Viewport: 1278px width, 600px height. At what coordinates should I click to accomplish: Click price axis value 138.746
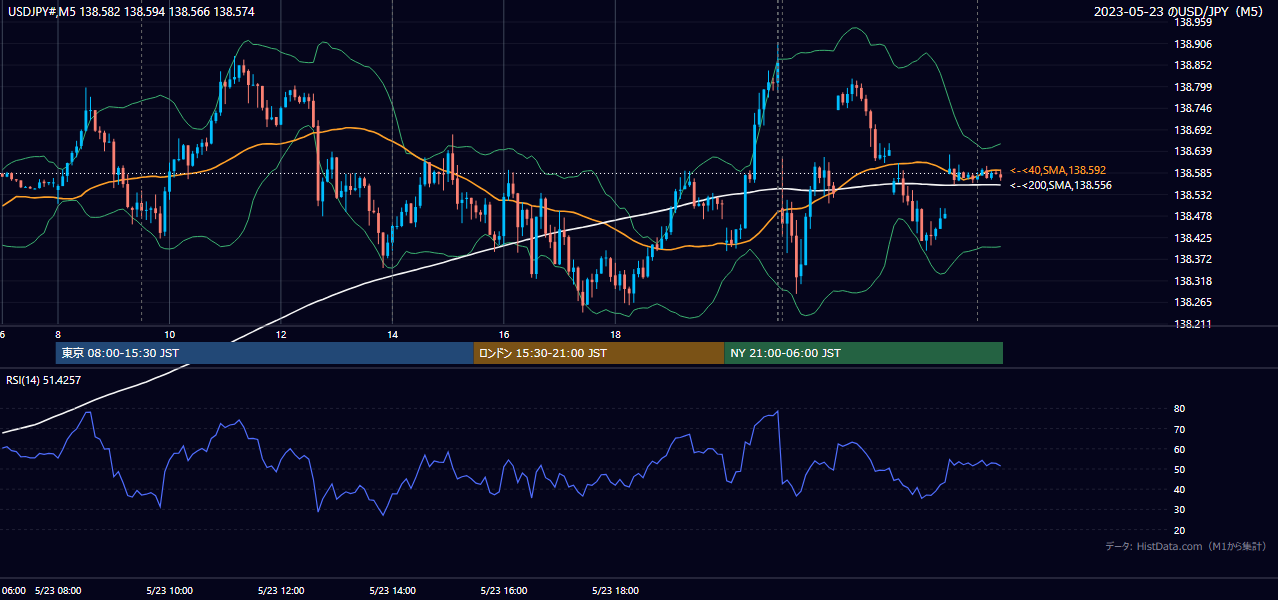tap(1191, 108)
